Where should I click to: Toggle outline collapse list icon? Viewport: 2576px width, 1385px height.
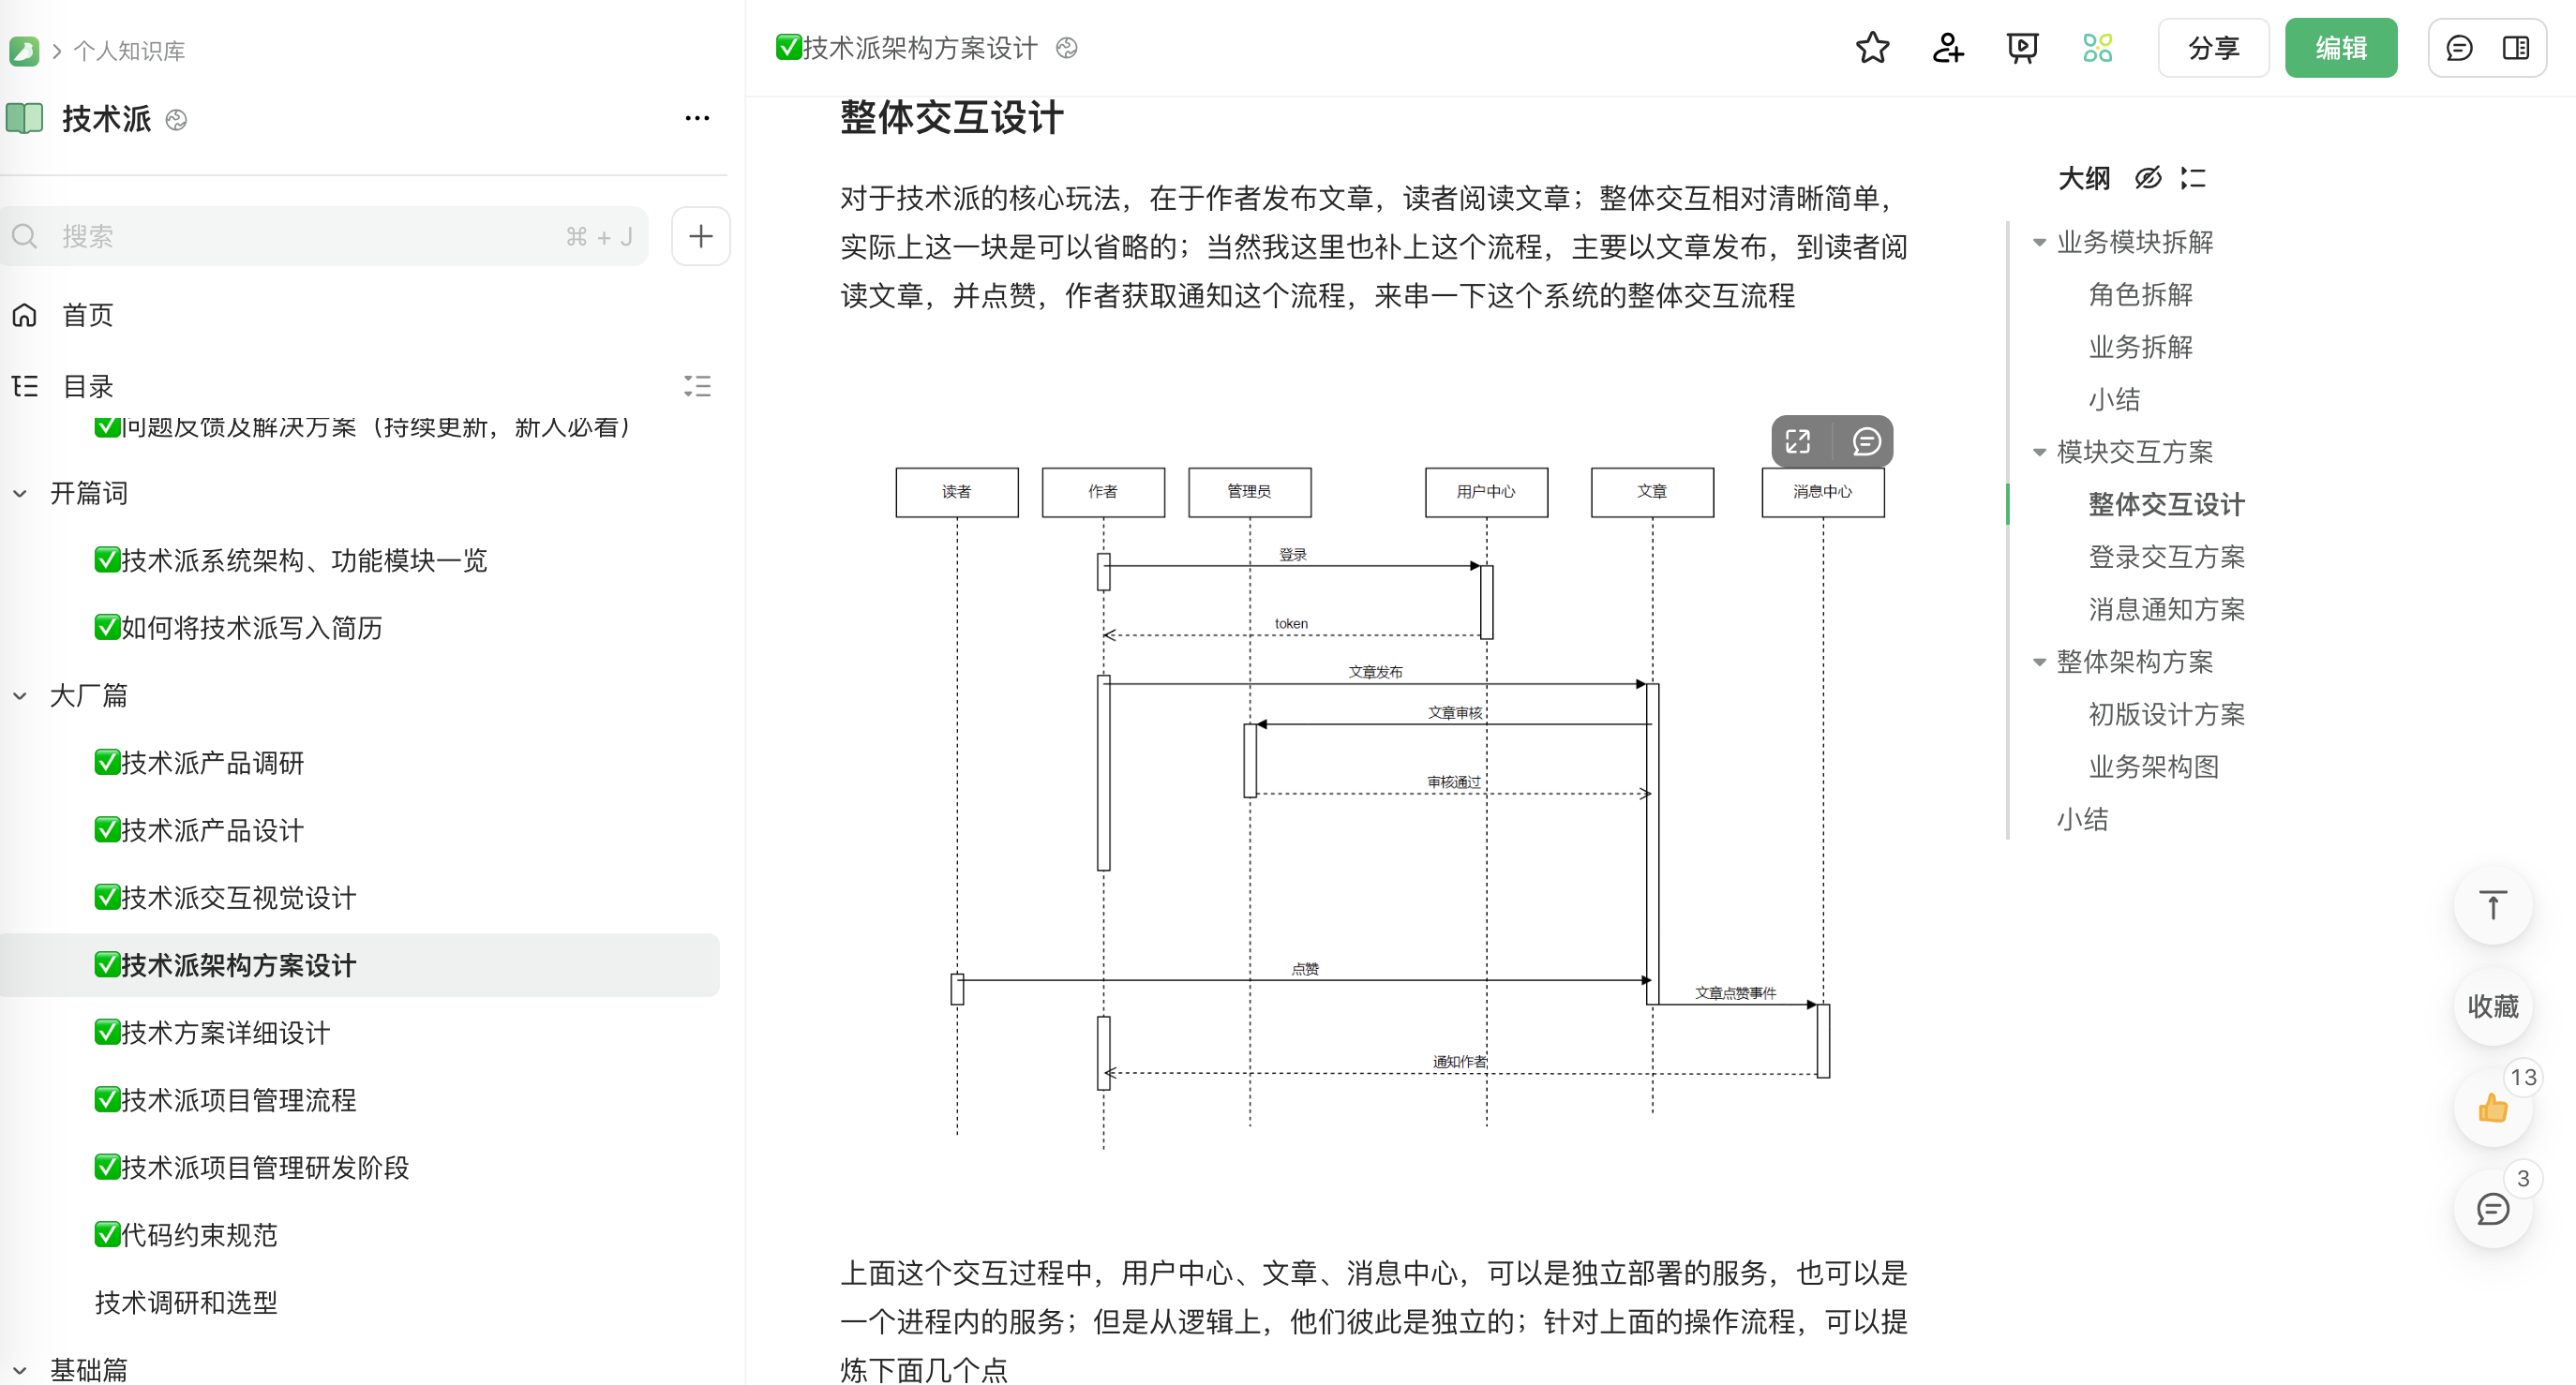point(2194,178)
